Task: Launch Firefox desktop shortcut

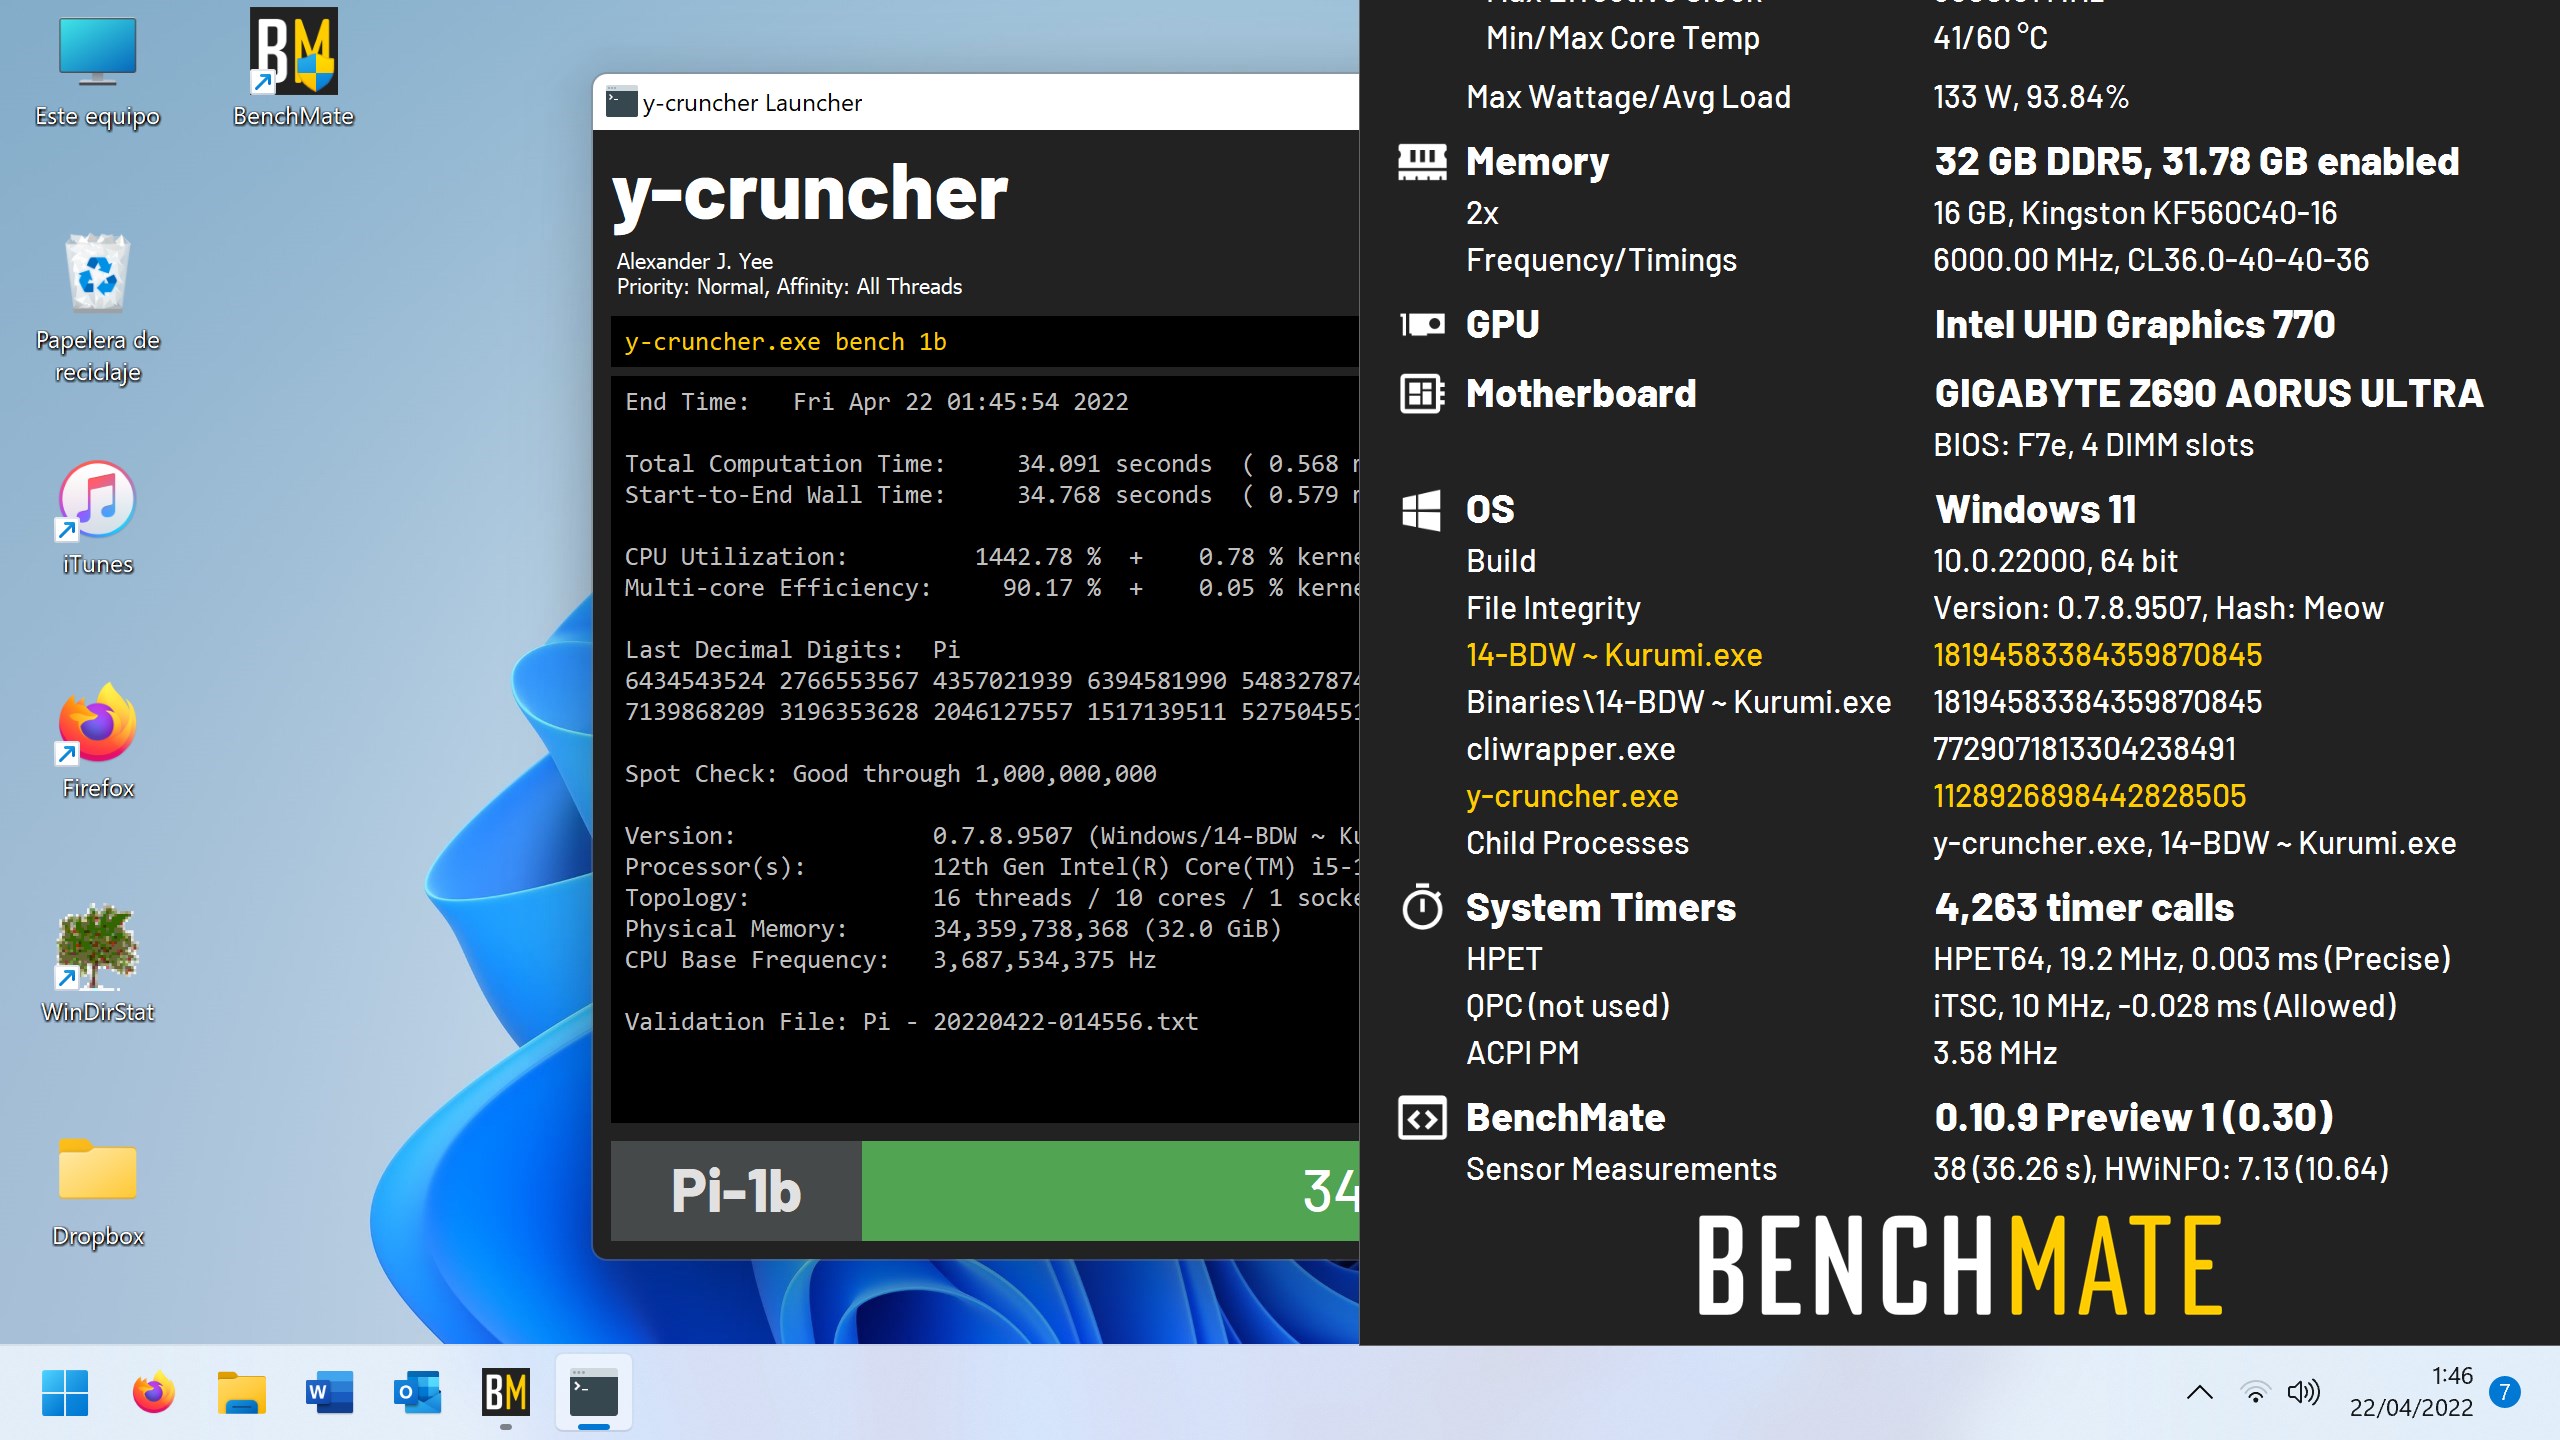Action: 97,742
